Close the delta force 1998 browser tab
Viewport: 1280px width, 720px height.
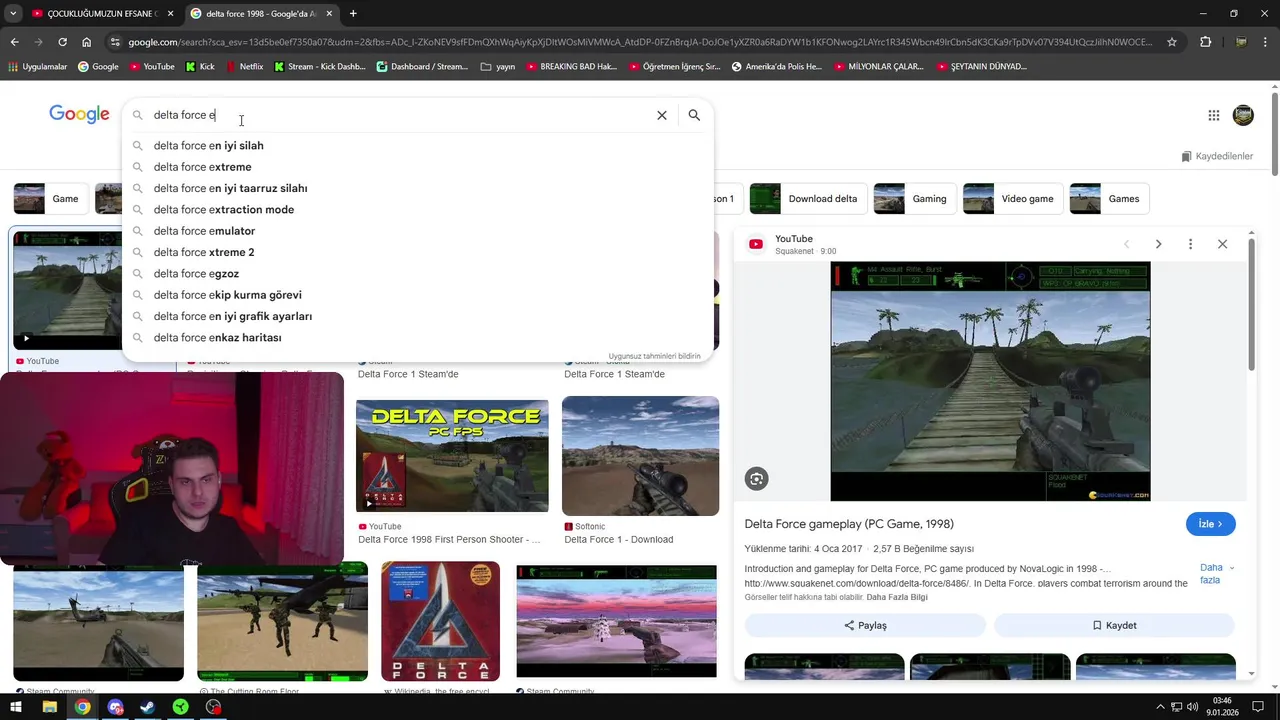[329, 14]
